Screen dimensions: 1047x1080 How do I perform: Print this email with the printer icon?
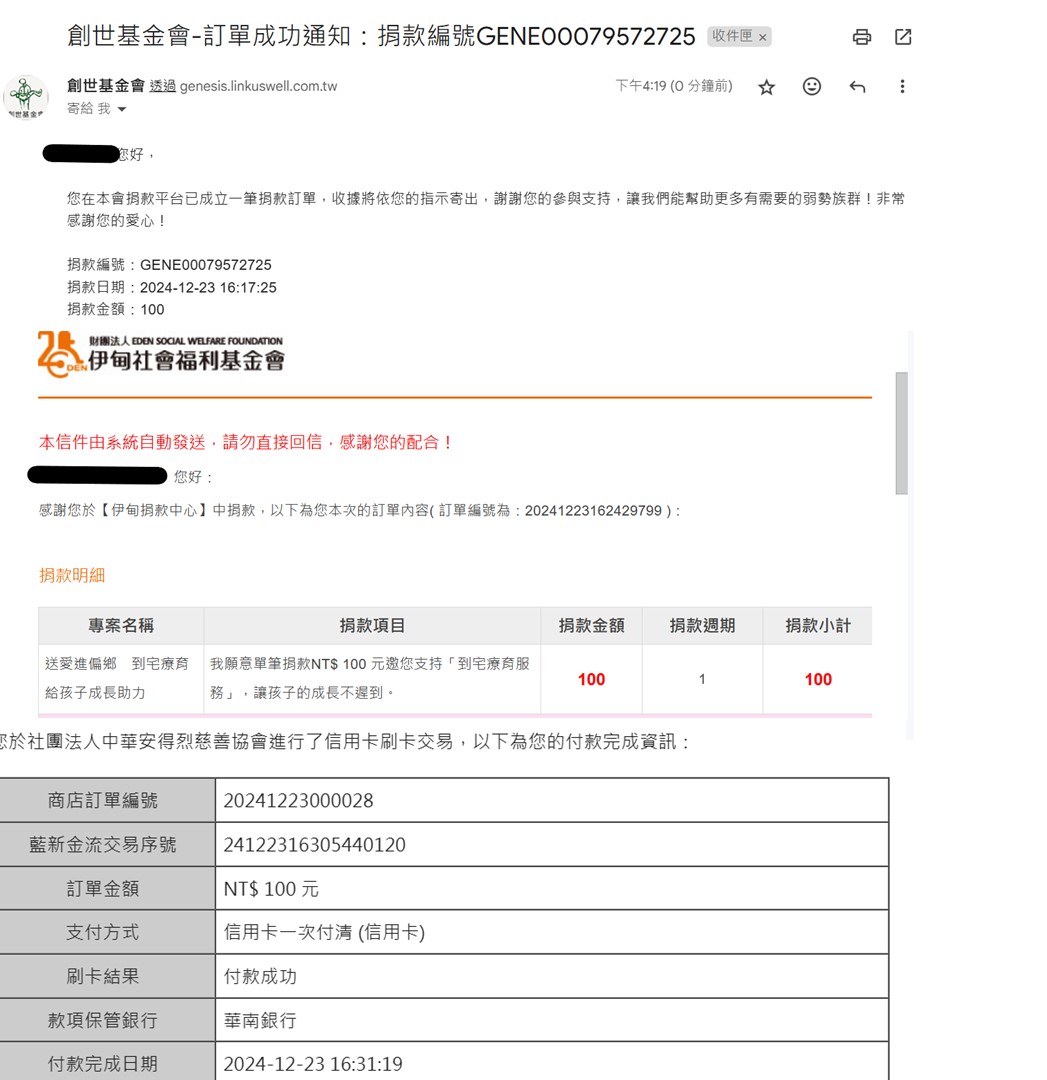click(861, 37)
